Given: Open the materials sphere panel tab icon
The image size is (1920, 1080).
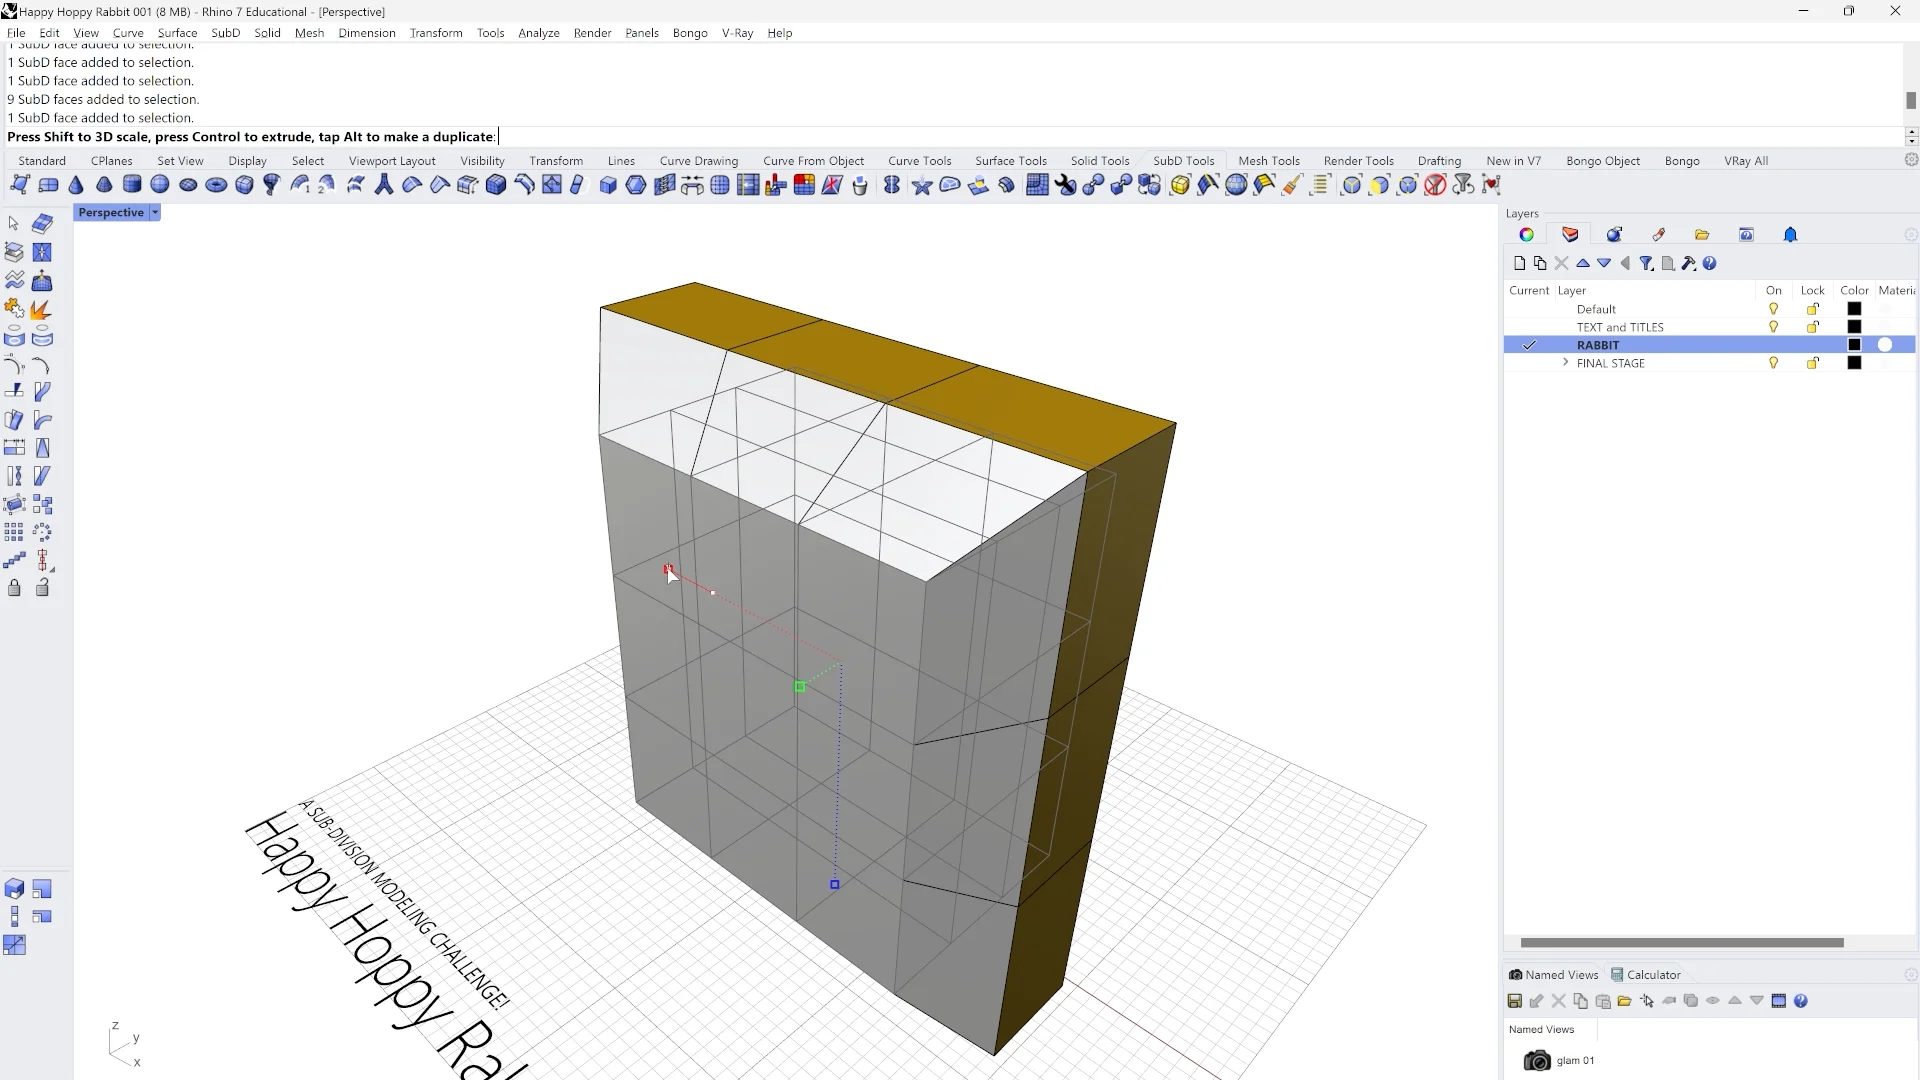Looking at the screenshot, I should 1614,235.
